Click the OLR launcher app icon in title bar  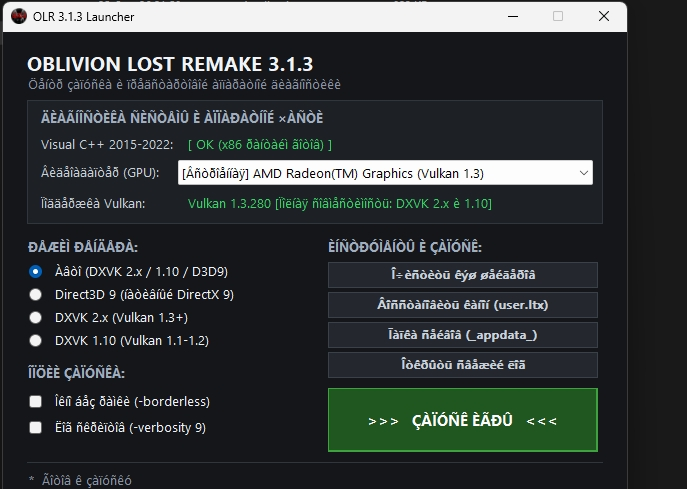point(19,16)
